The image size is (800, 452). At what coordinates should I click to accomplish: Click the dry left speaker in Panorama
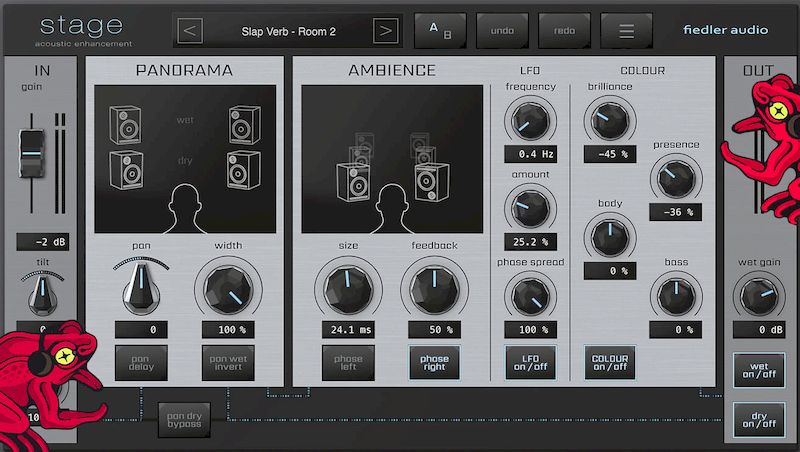[x=126, y=170]
